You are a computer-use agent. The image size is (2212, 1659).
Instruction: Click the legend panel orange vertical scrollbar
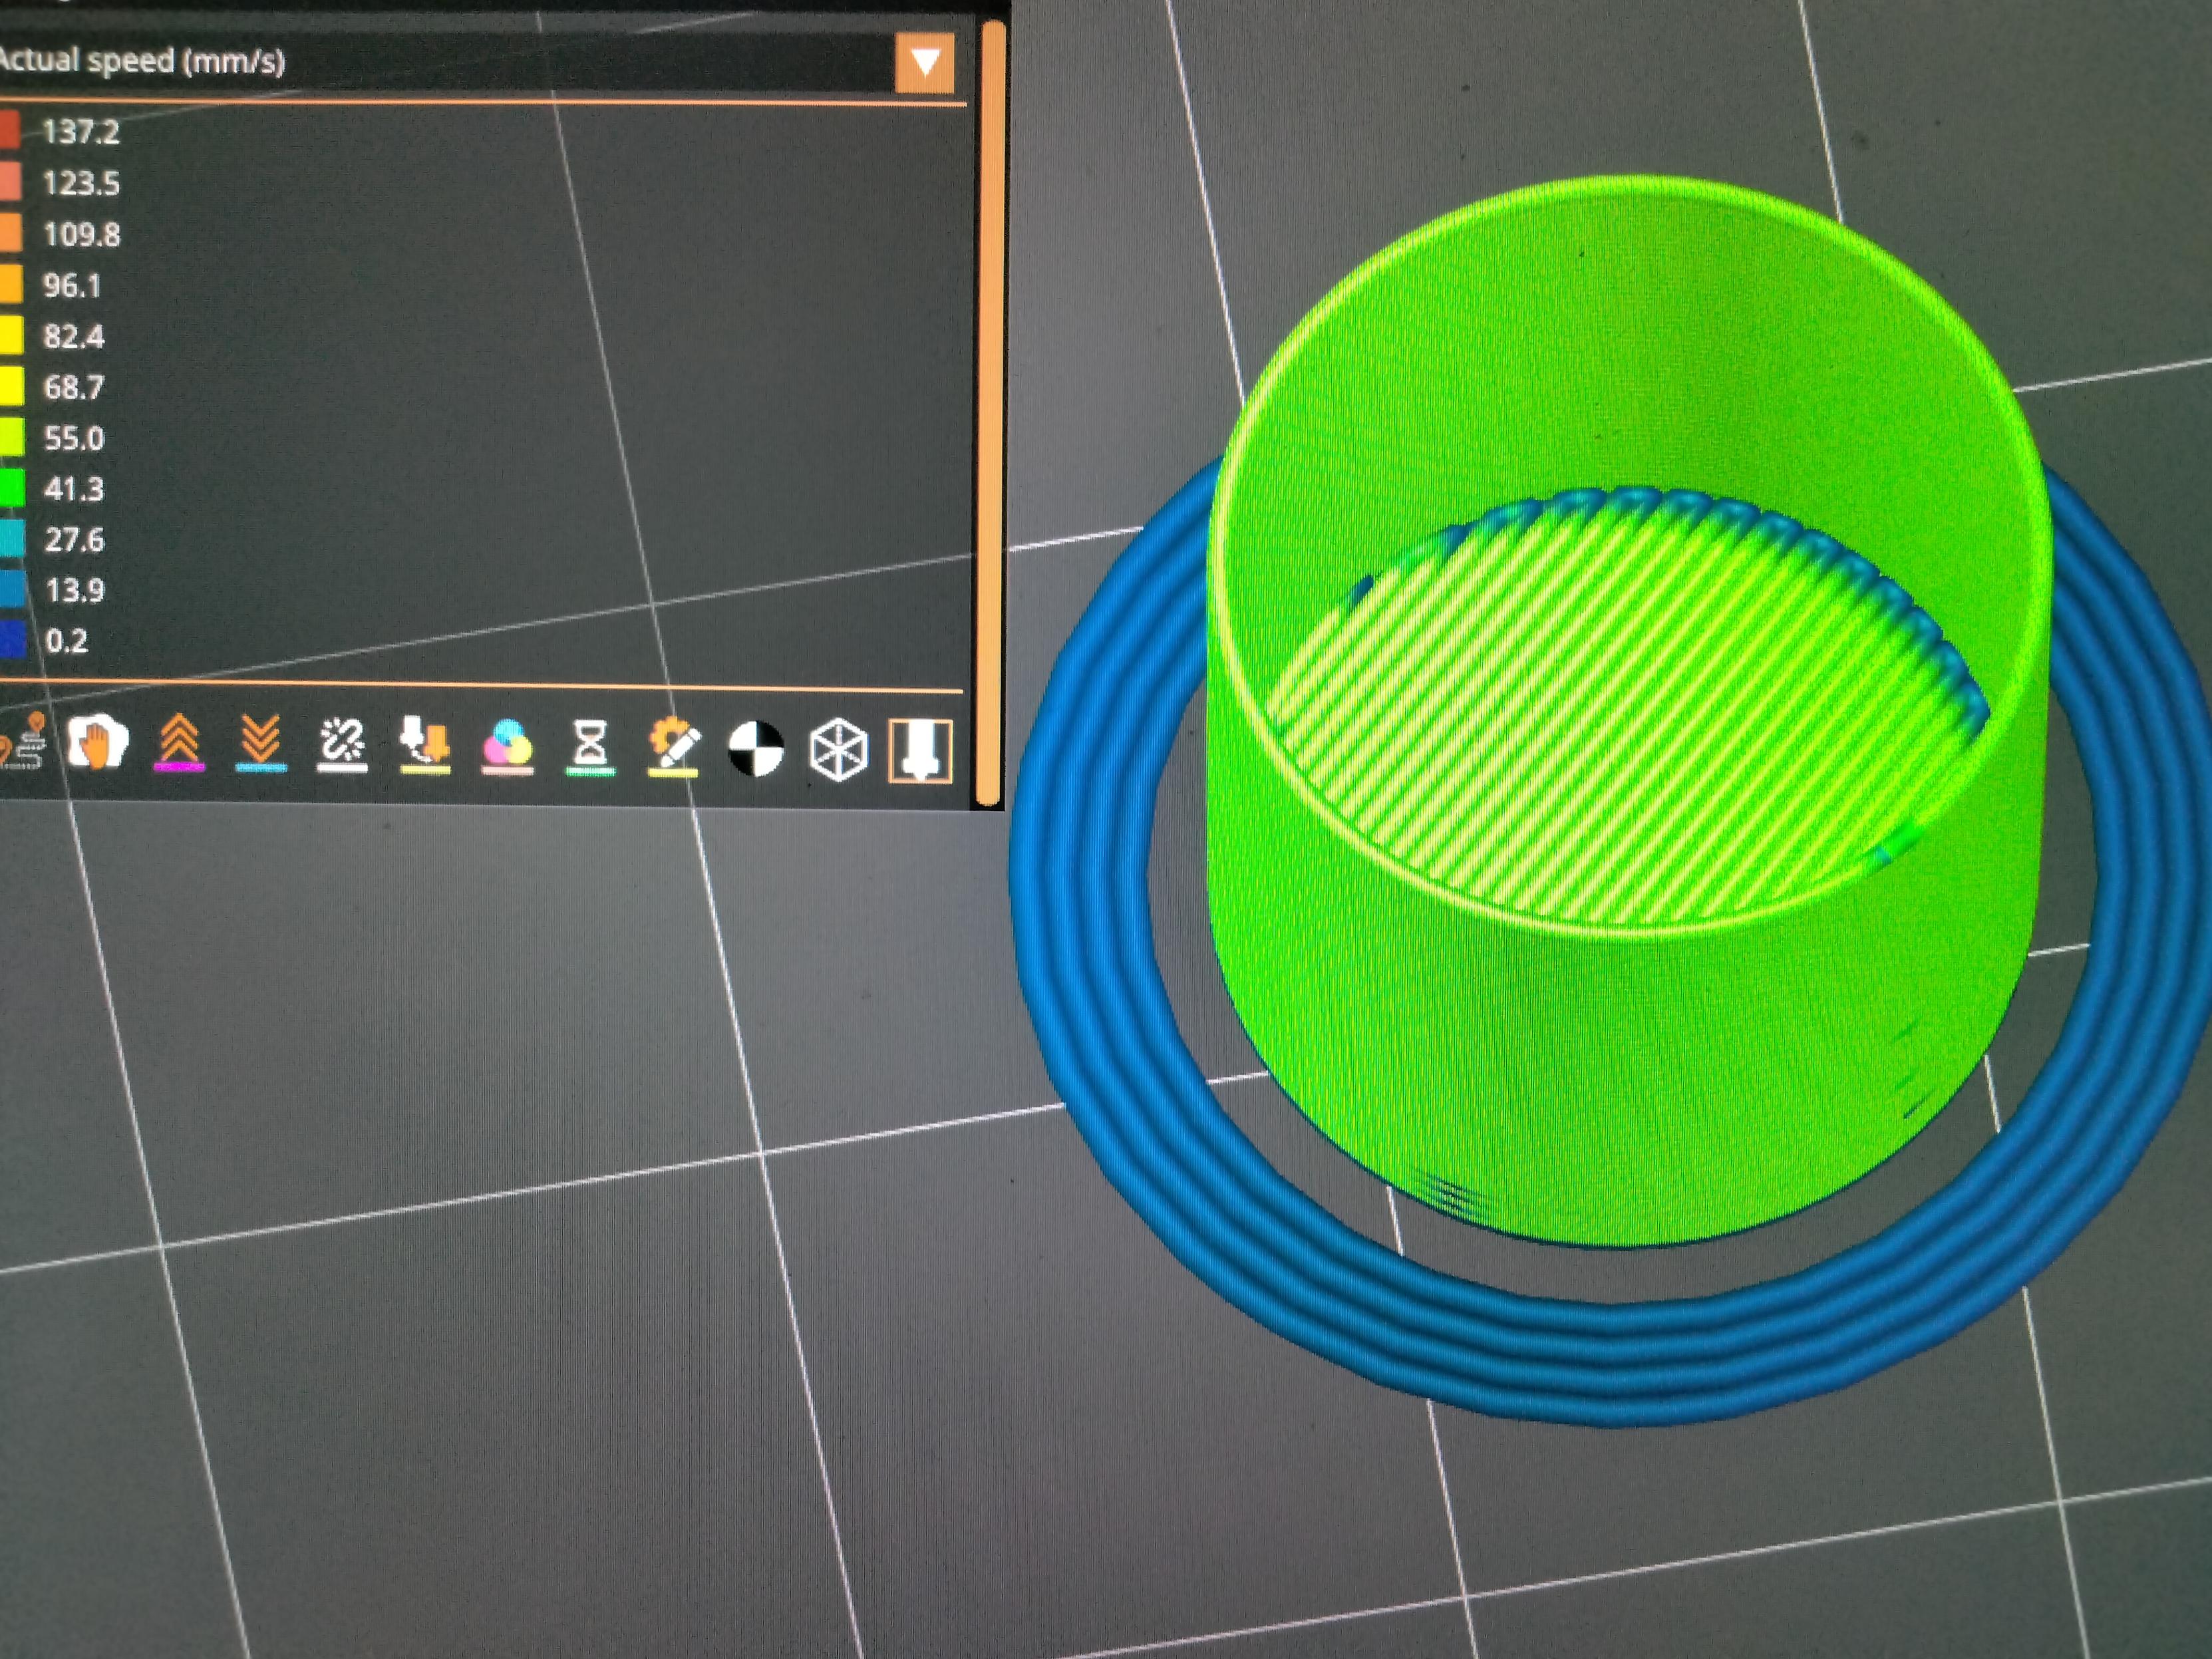pos(989,412)
